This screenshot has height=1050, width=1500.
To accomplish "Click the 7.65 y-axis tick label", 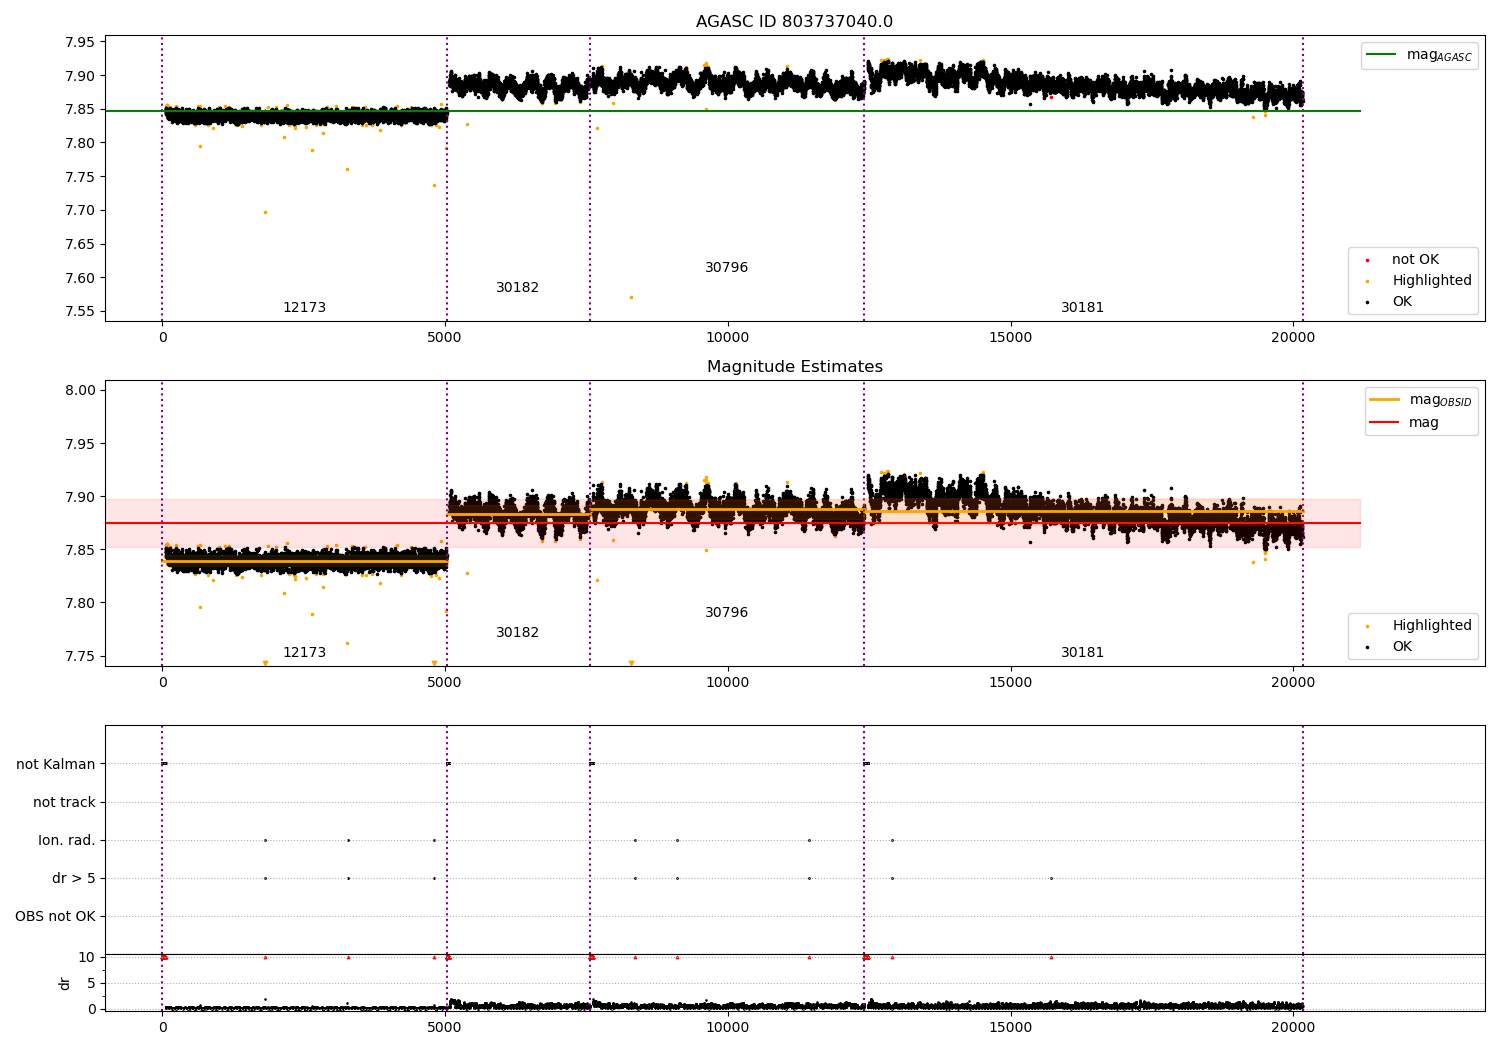I will pyautogui.click(x=80, y=244).
